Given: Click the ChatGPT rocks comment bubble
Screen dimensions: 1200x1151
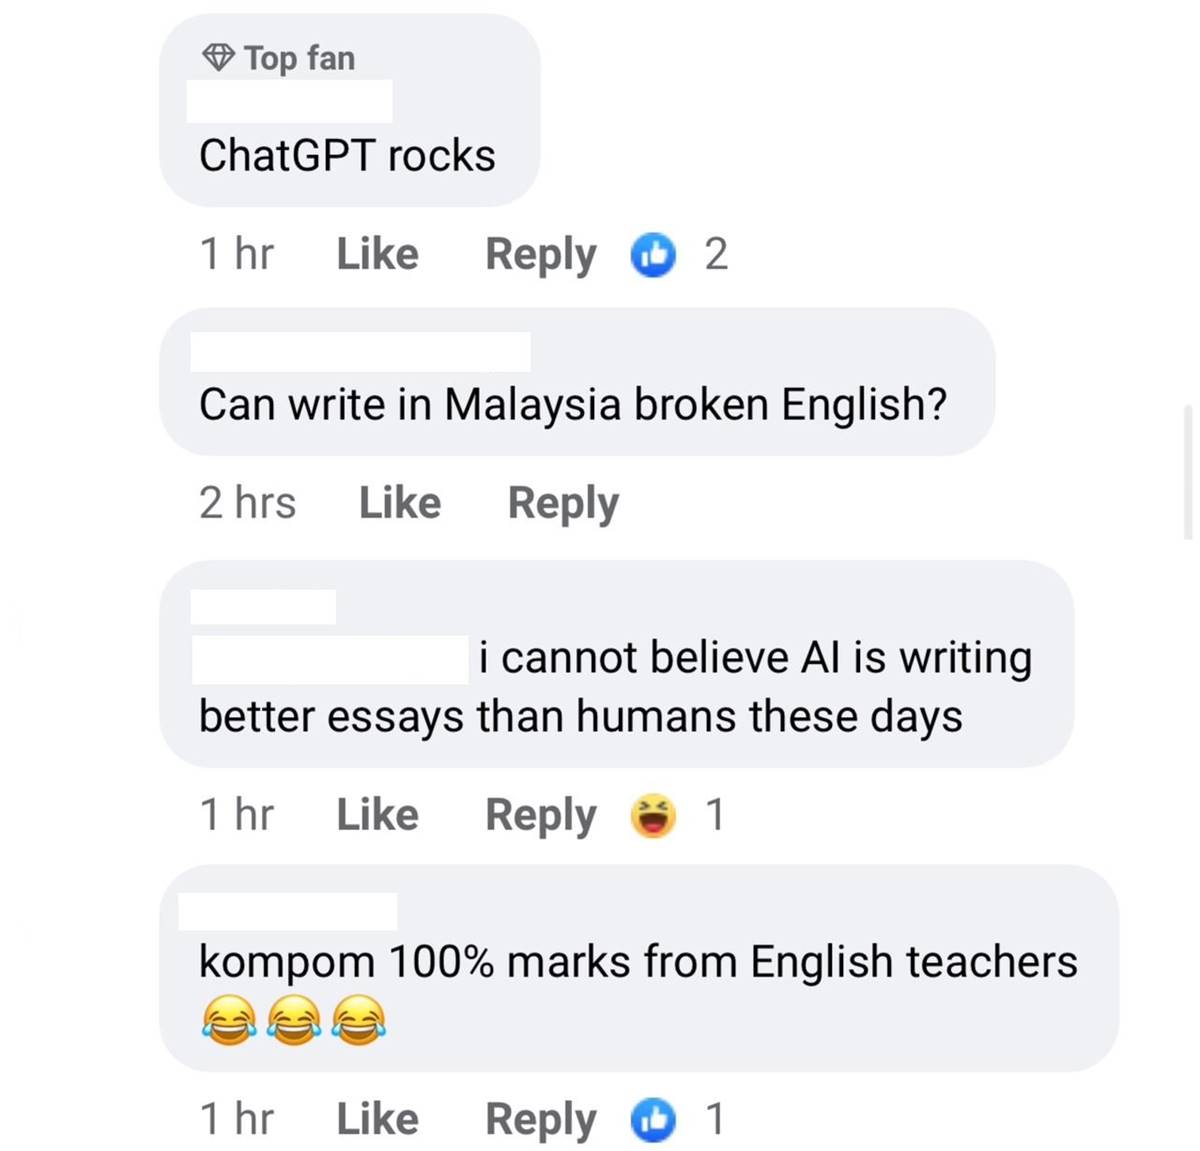Looking at the screenshot, I should [350, 110].
